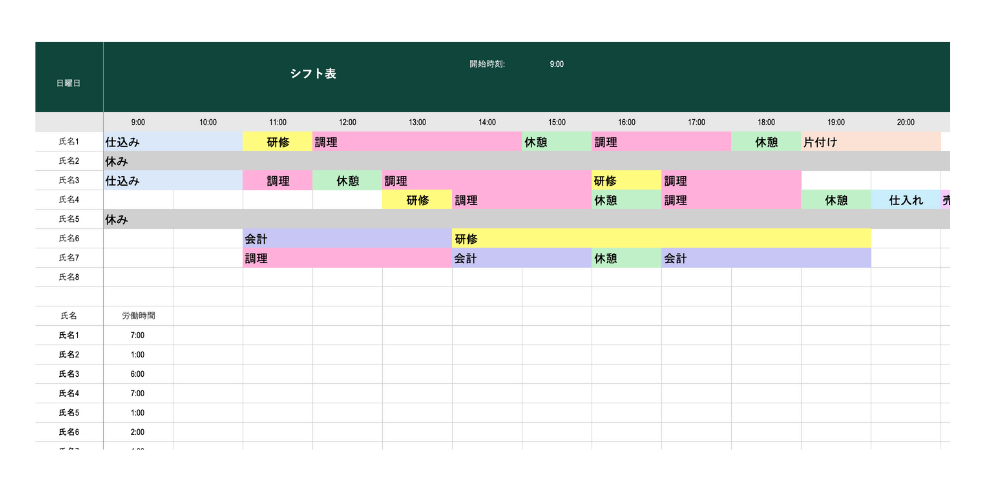1000x500 pixels.
Task: Select the 仕込み block in 氏名3 row
Action: pyautogui.click(x=173, y=181)
